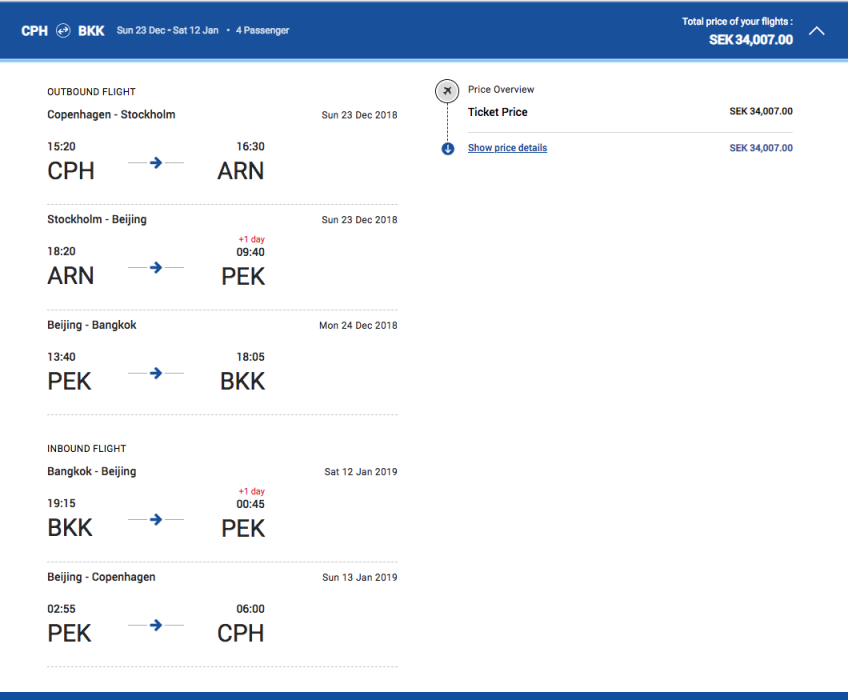Click the arrow between ARN and PEK
Screen dimensions: 848x700
(156, 267)
